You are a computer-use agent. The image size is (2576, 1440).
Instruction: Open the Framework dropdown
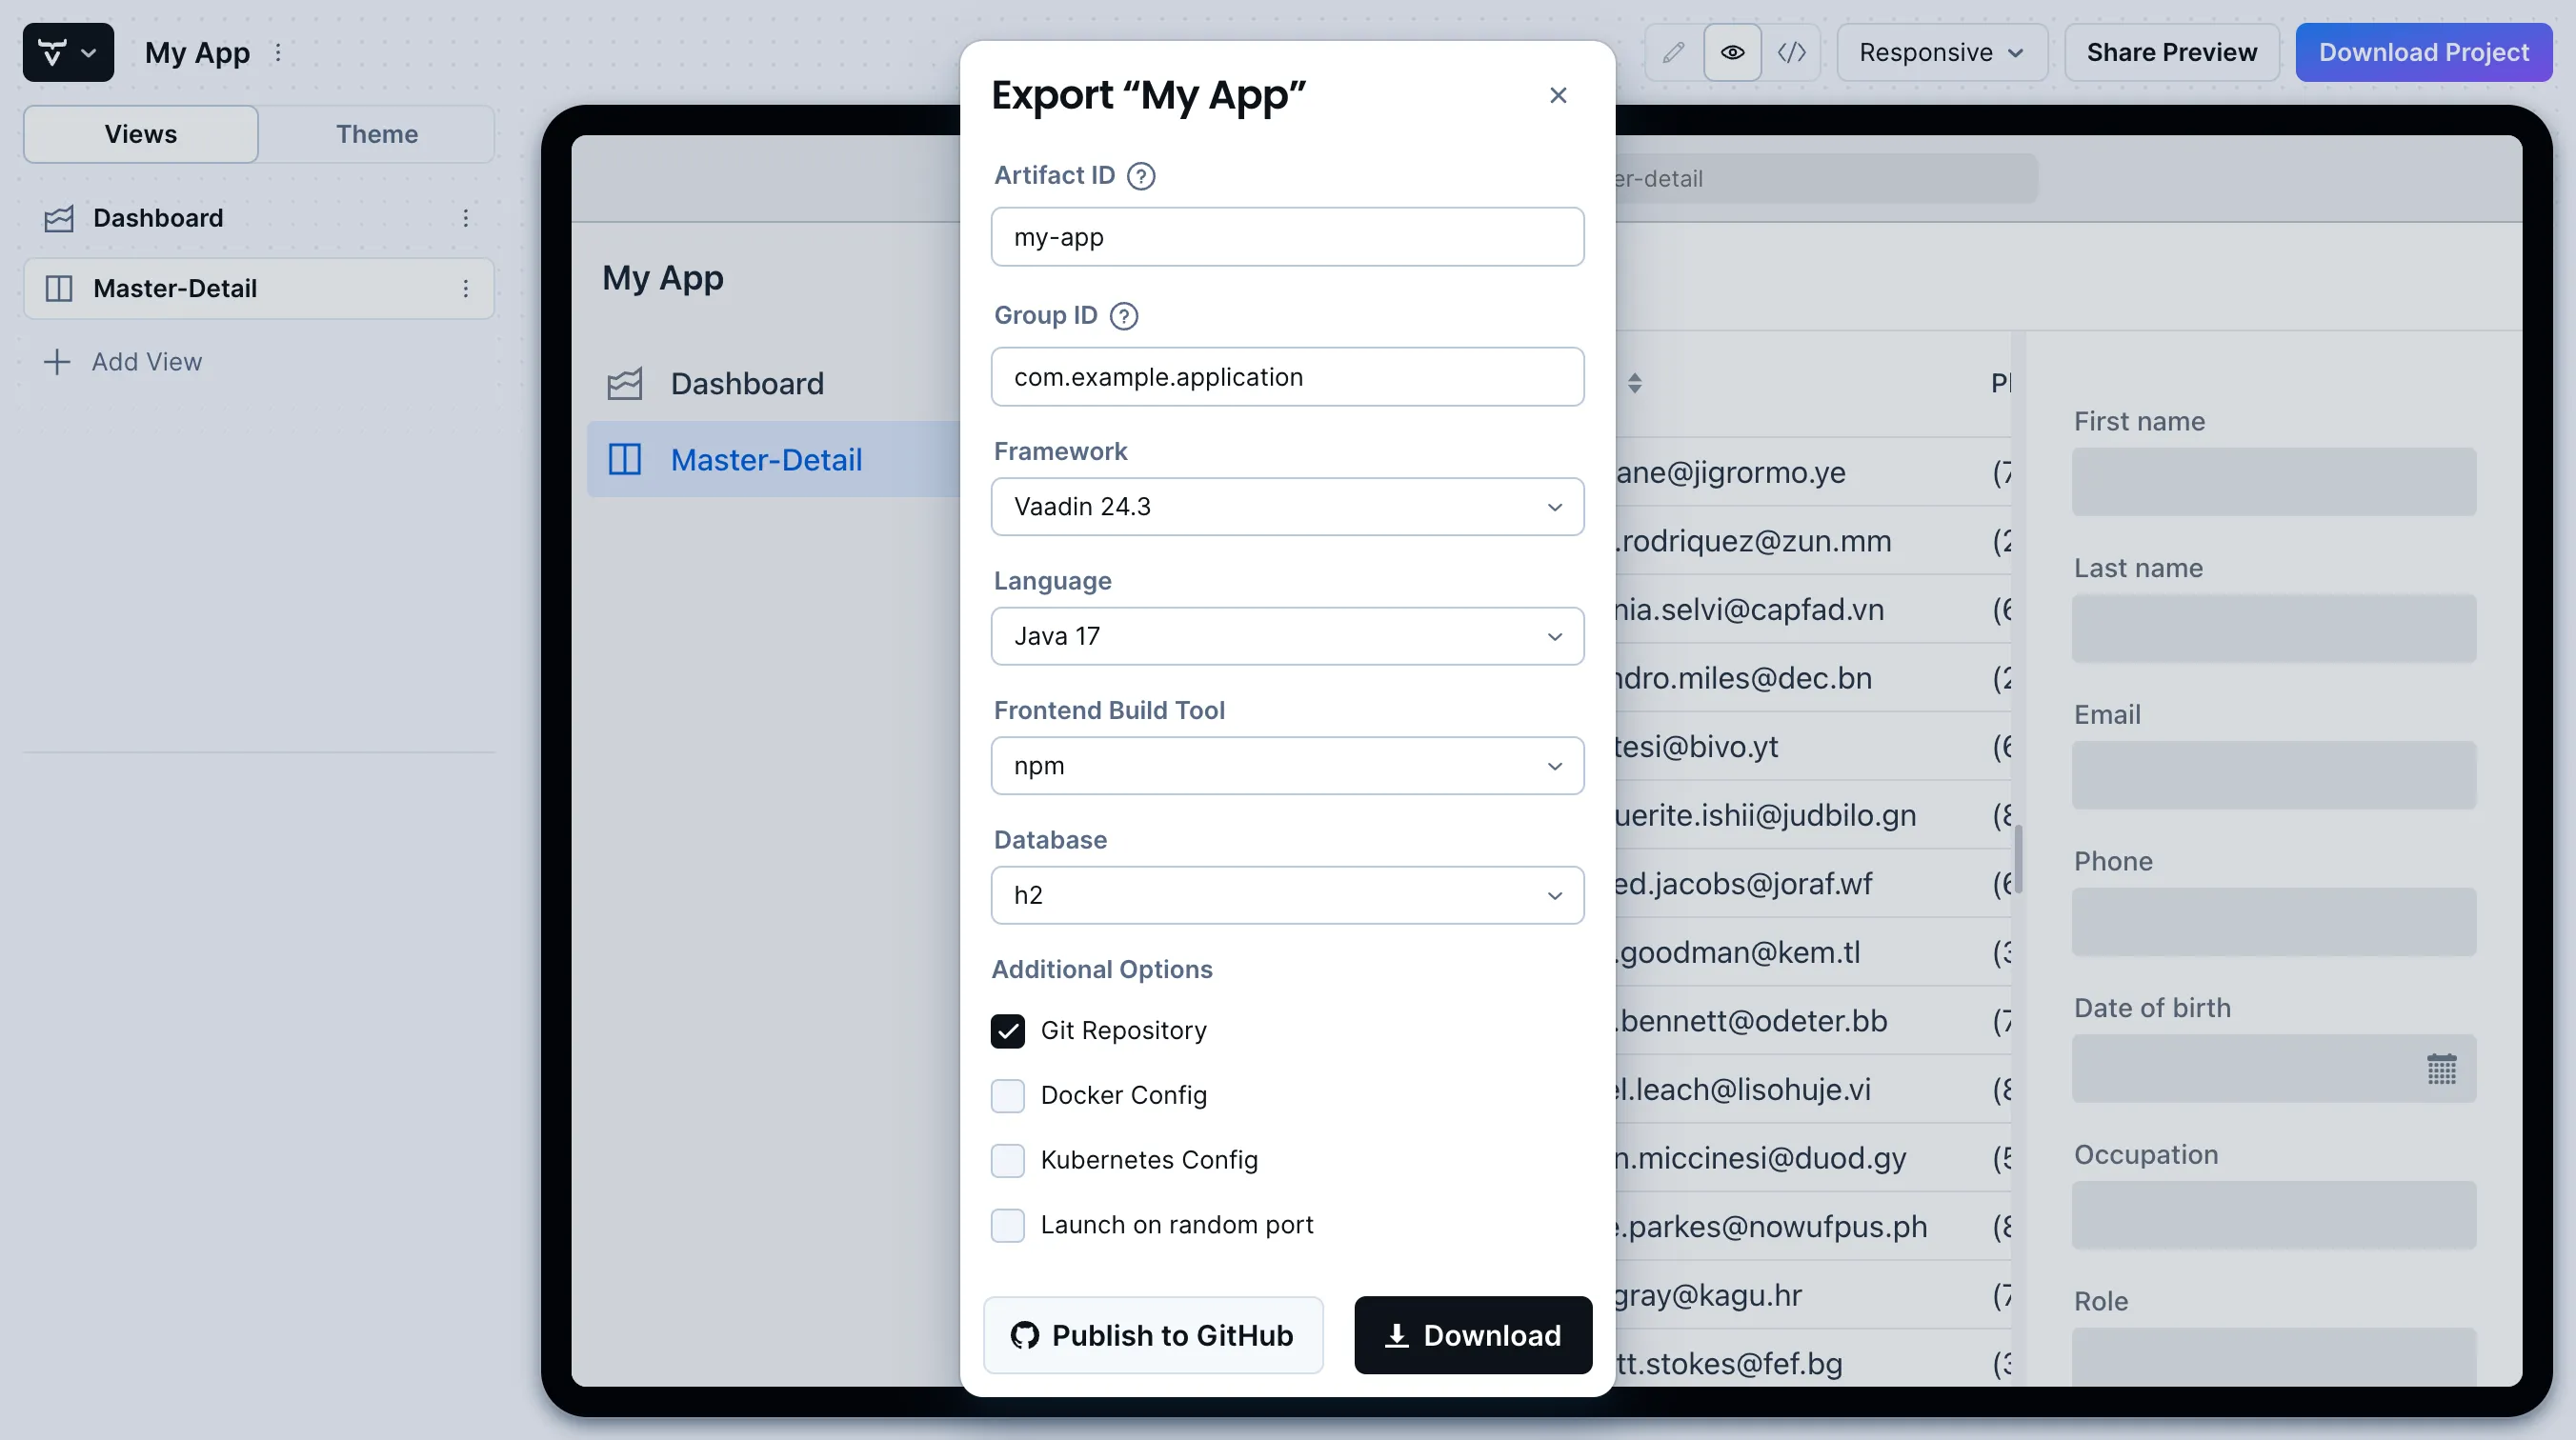point(1287,507)
